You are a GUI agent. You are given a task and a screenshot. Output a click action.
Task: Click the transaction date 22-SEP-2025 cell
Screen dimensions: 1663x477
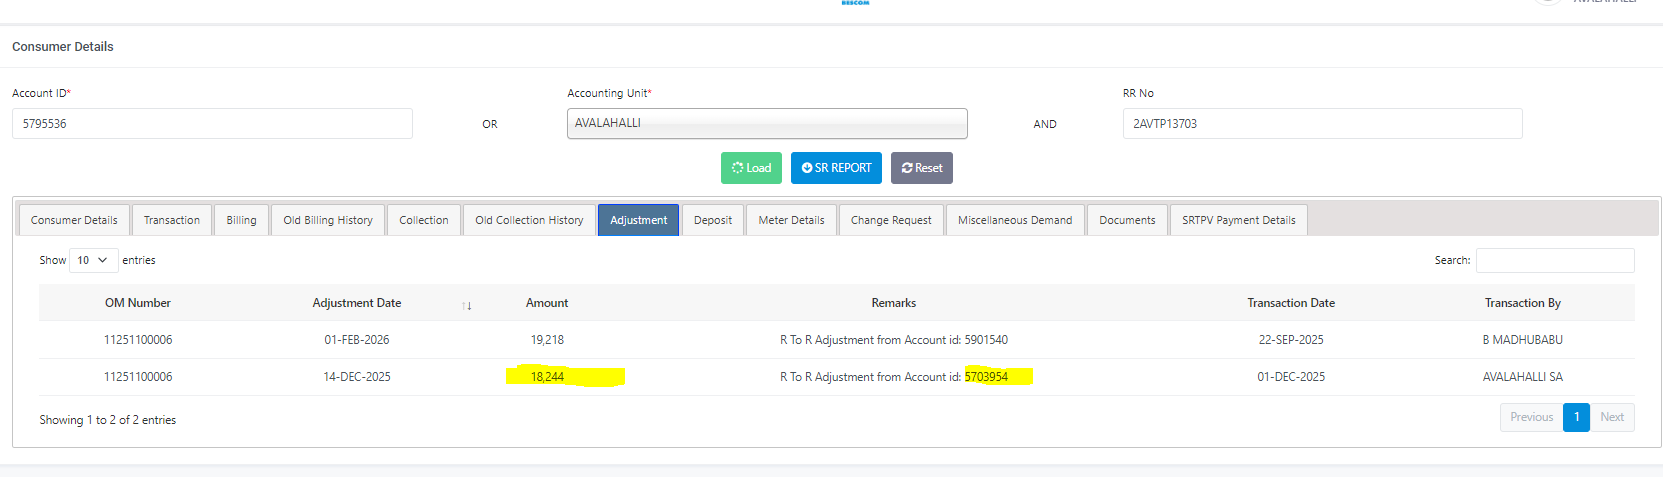point(1291,340)
